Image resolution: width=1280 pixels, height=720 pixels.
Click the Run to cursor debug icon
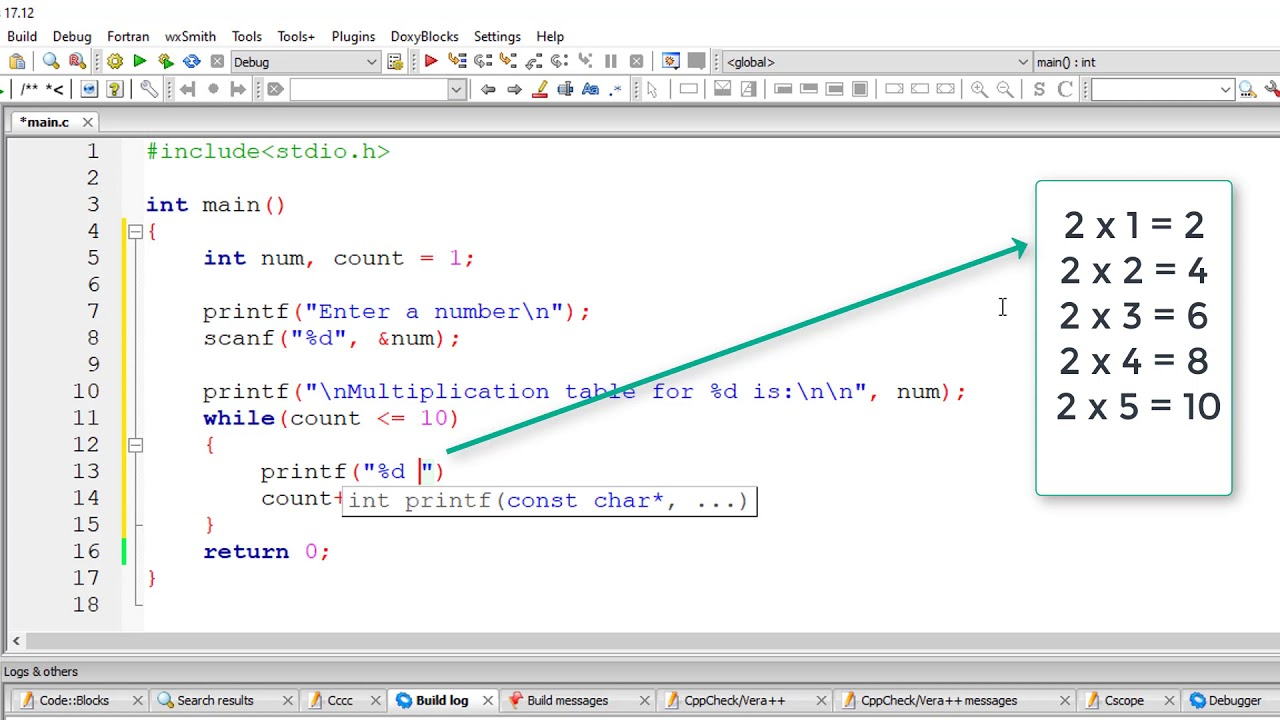click(458, 62)
